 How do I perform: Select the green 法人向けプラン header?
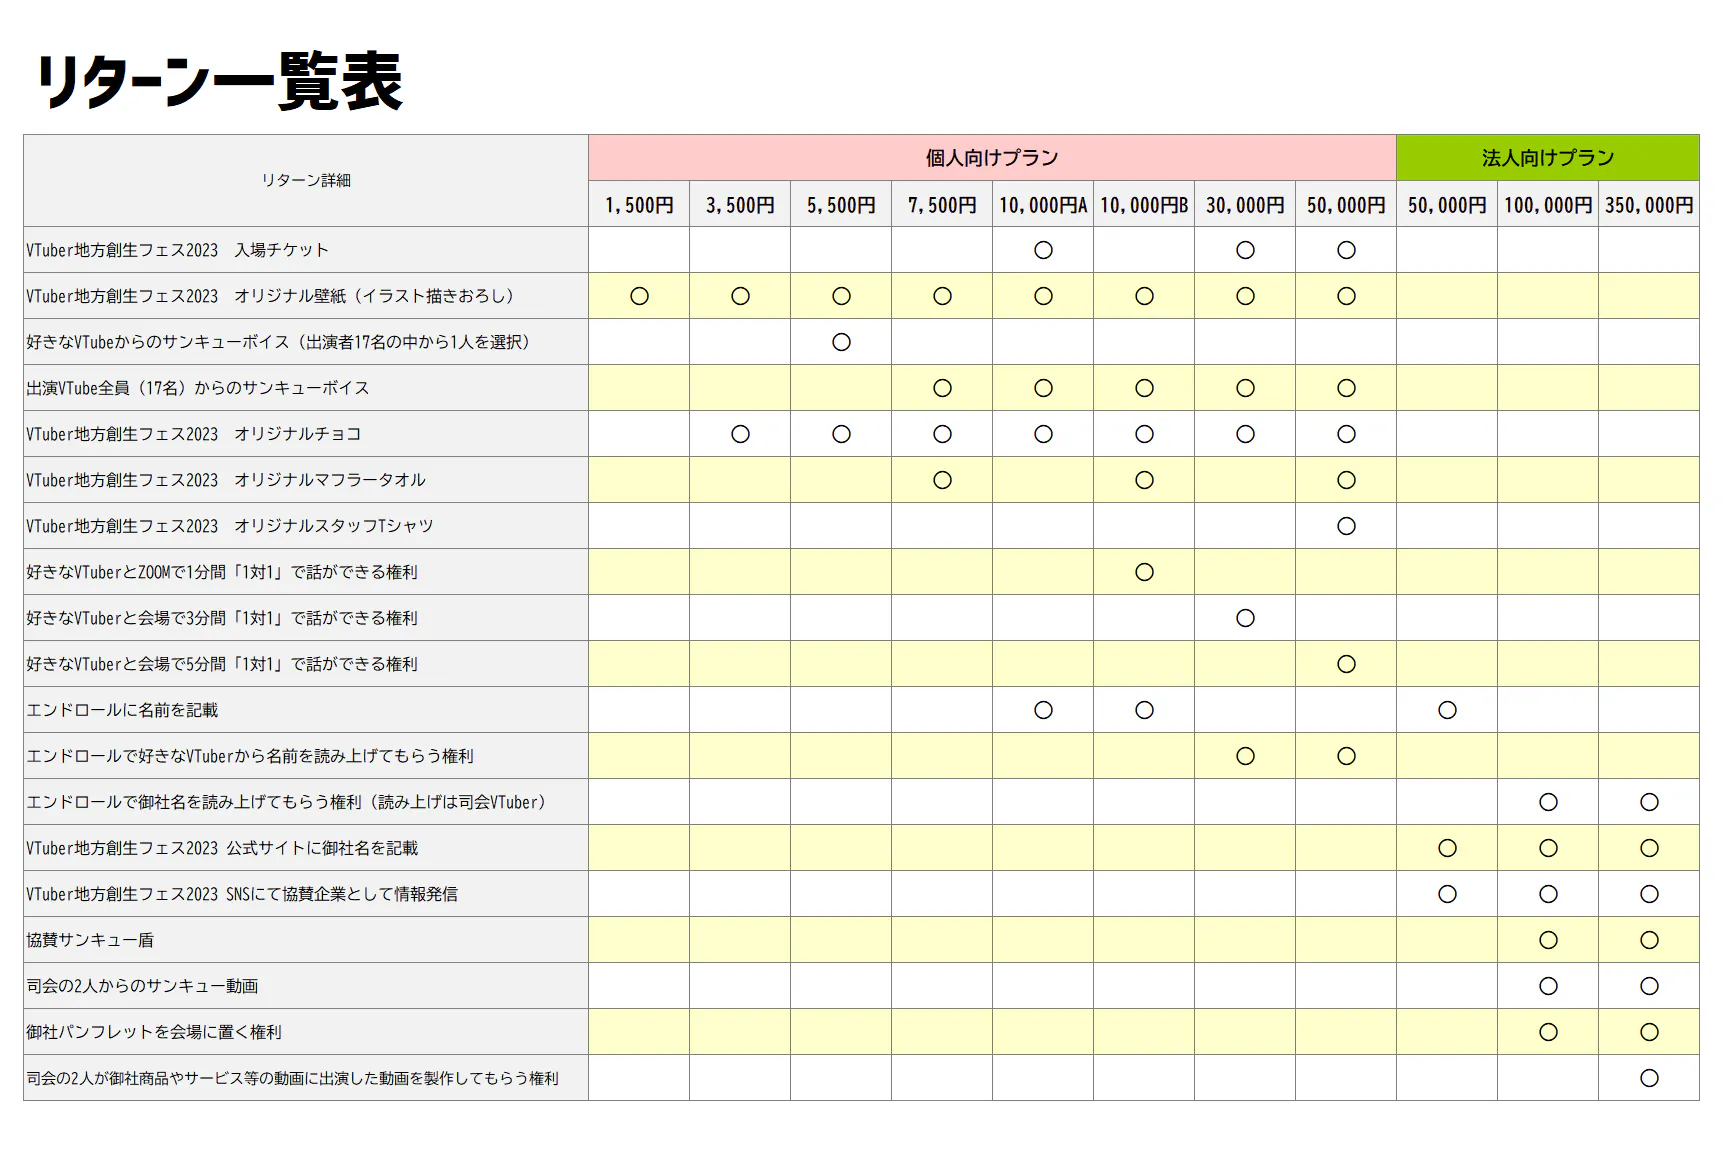(1547, 158)
